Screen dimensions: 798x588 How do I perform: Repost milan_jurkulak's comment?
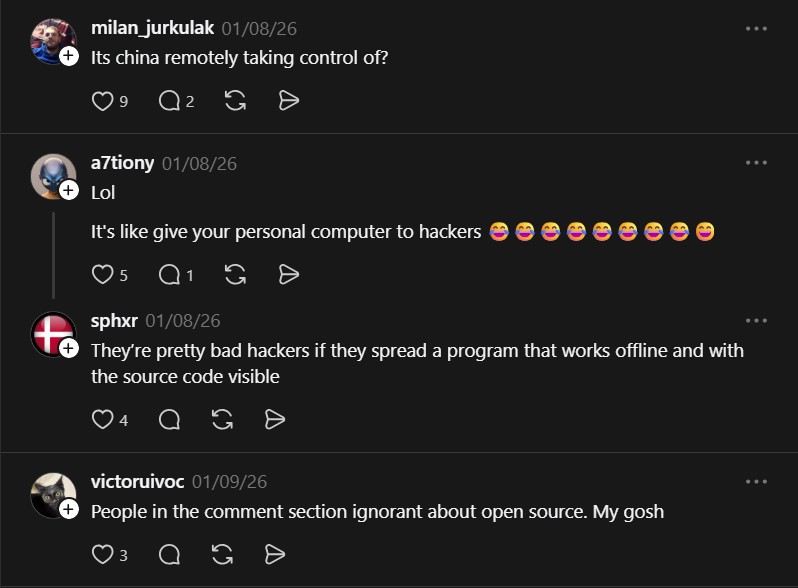236,100
